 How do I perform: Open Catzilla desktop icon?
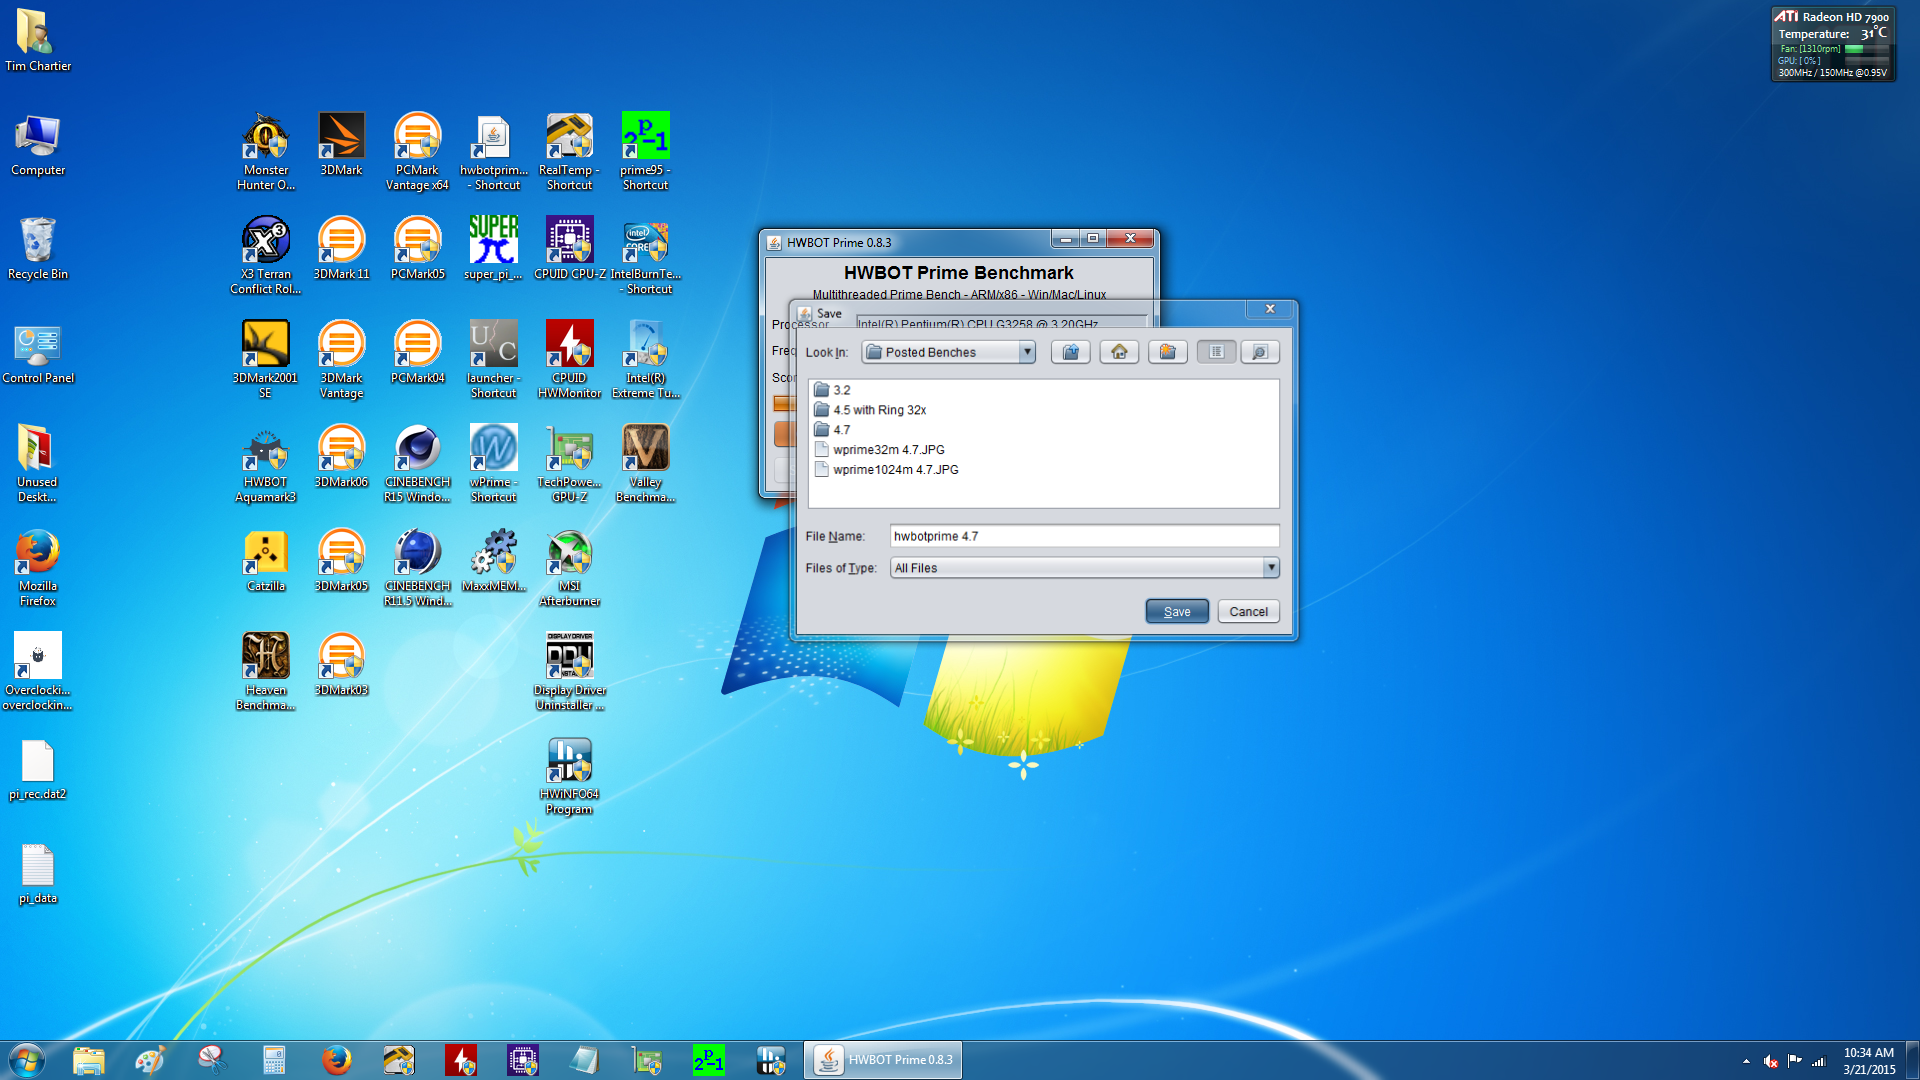(x=265, y=561)
